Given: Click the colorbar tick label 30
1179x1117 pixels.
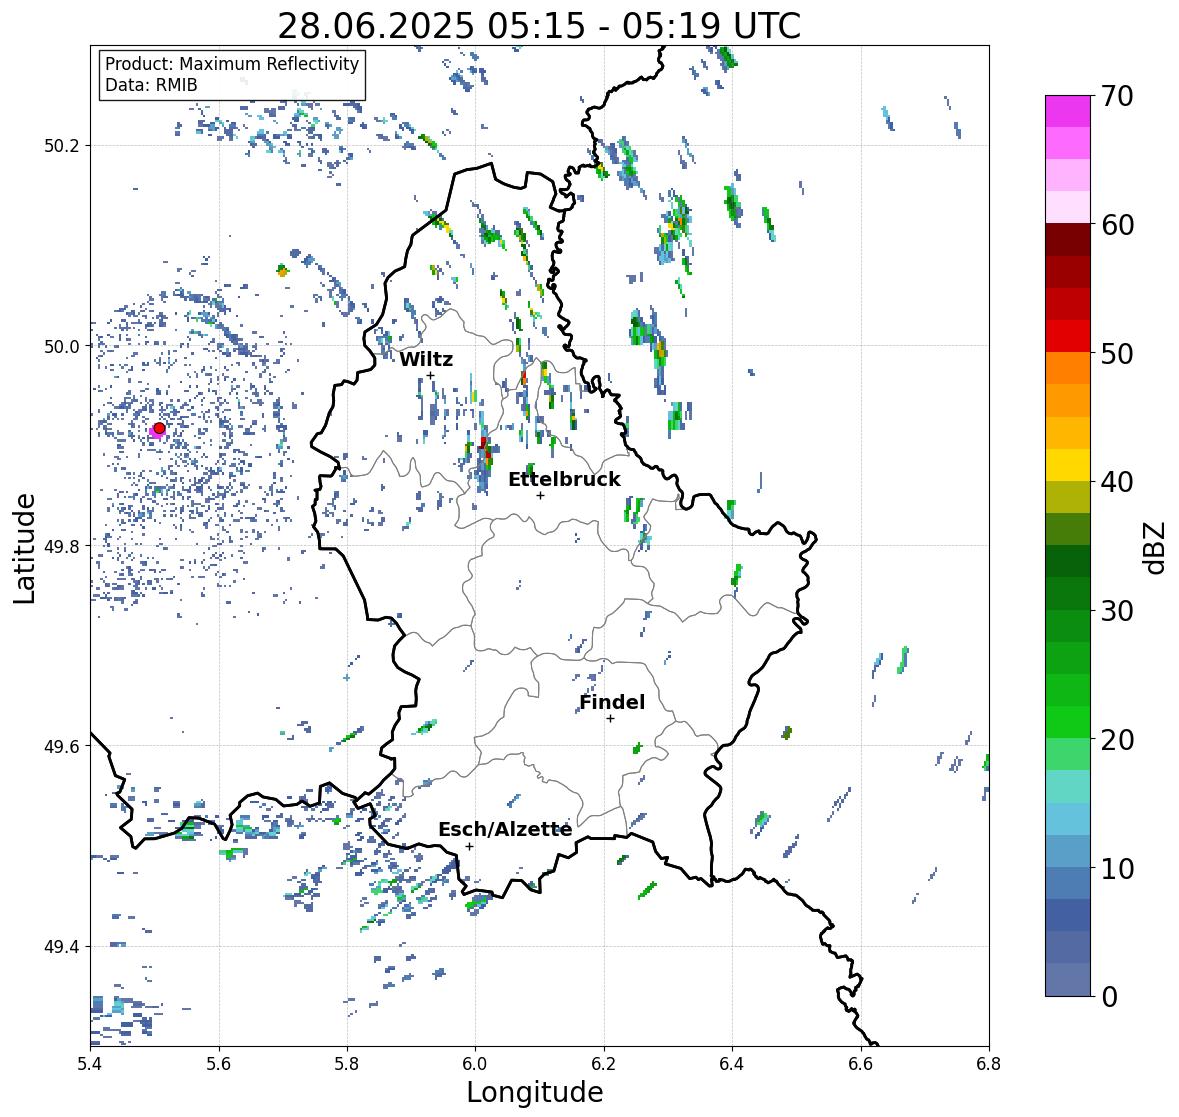Looking at the screenshot, I should click(1117, 610).
